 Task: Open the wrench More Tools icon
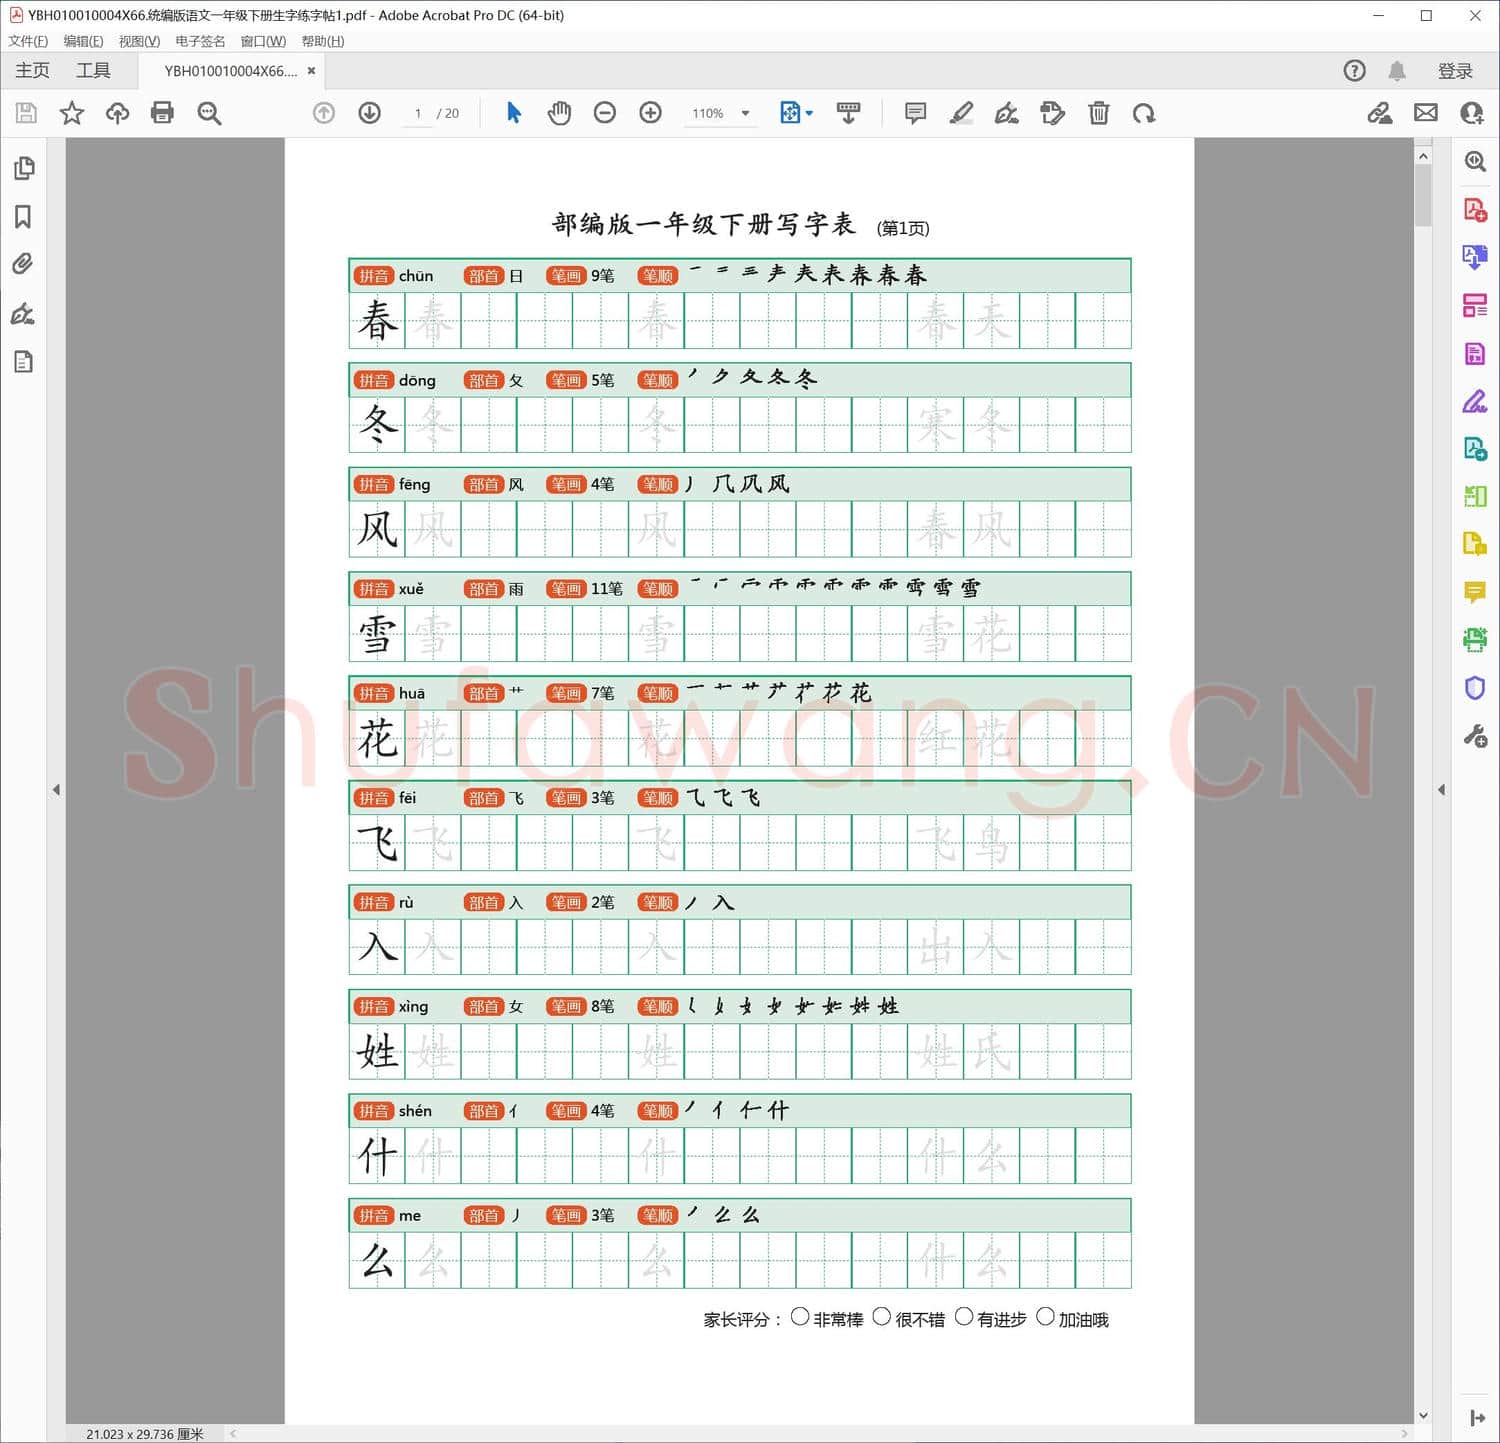click(1475, 737)
